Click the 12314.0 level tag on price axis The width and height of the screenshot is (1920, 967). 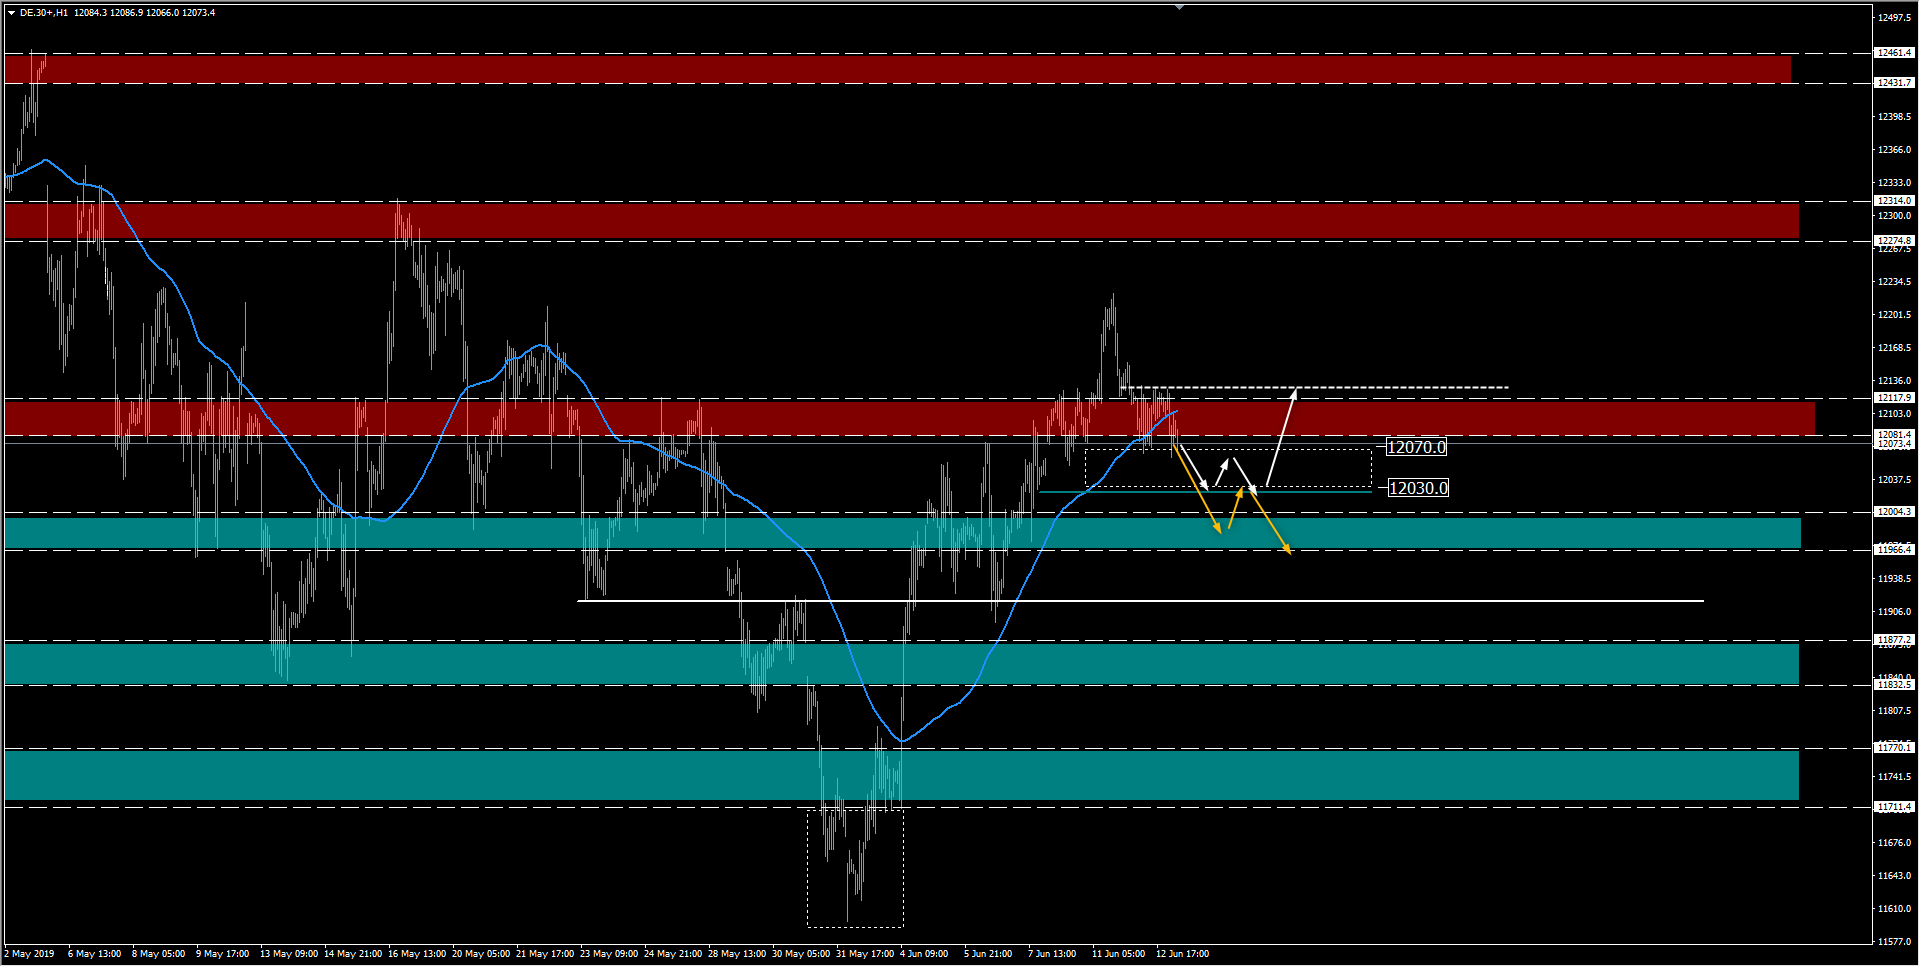[x=1894, y=201]
